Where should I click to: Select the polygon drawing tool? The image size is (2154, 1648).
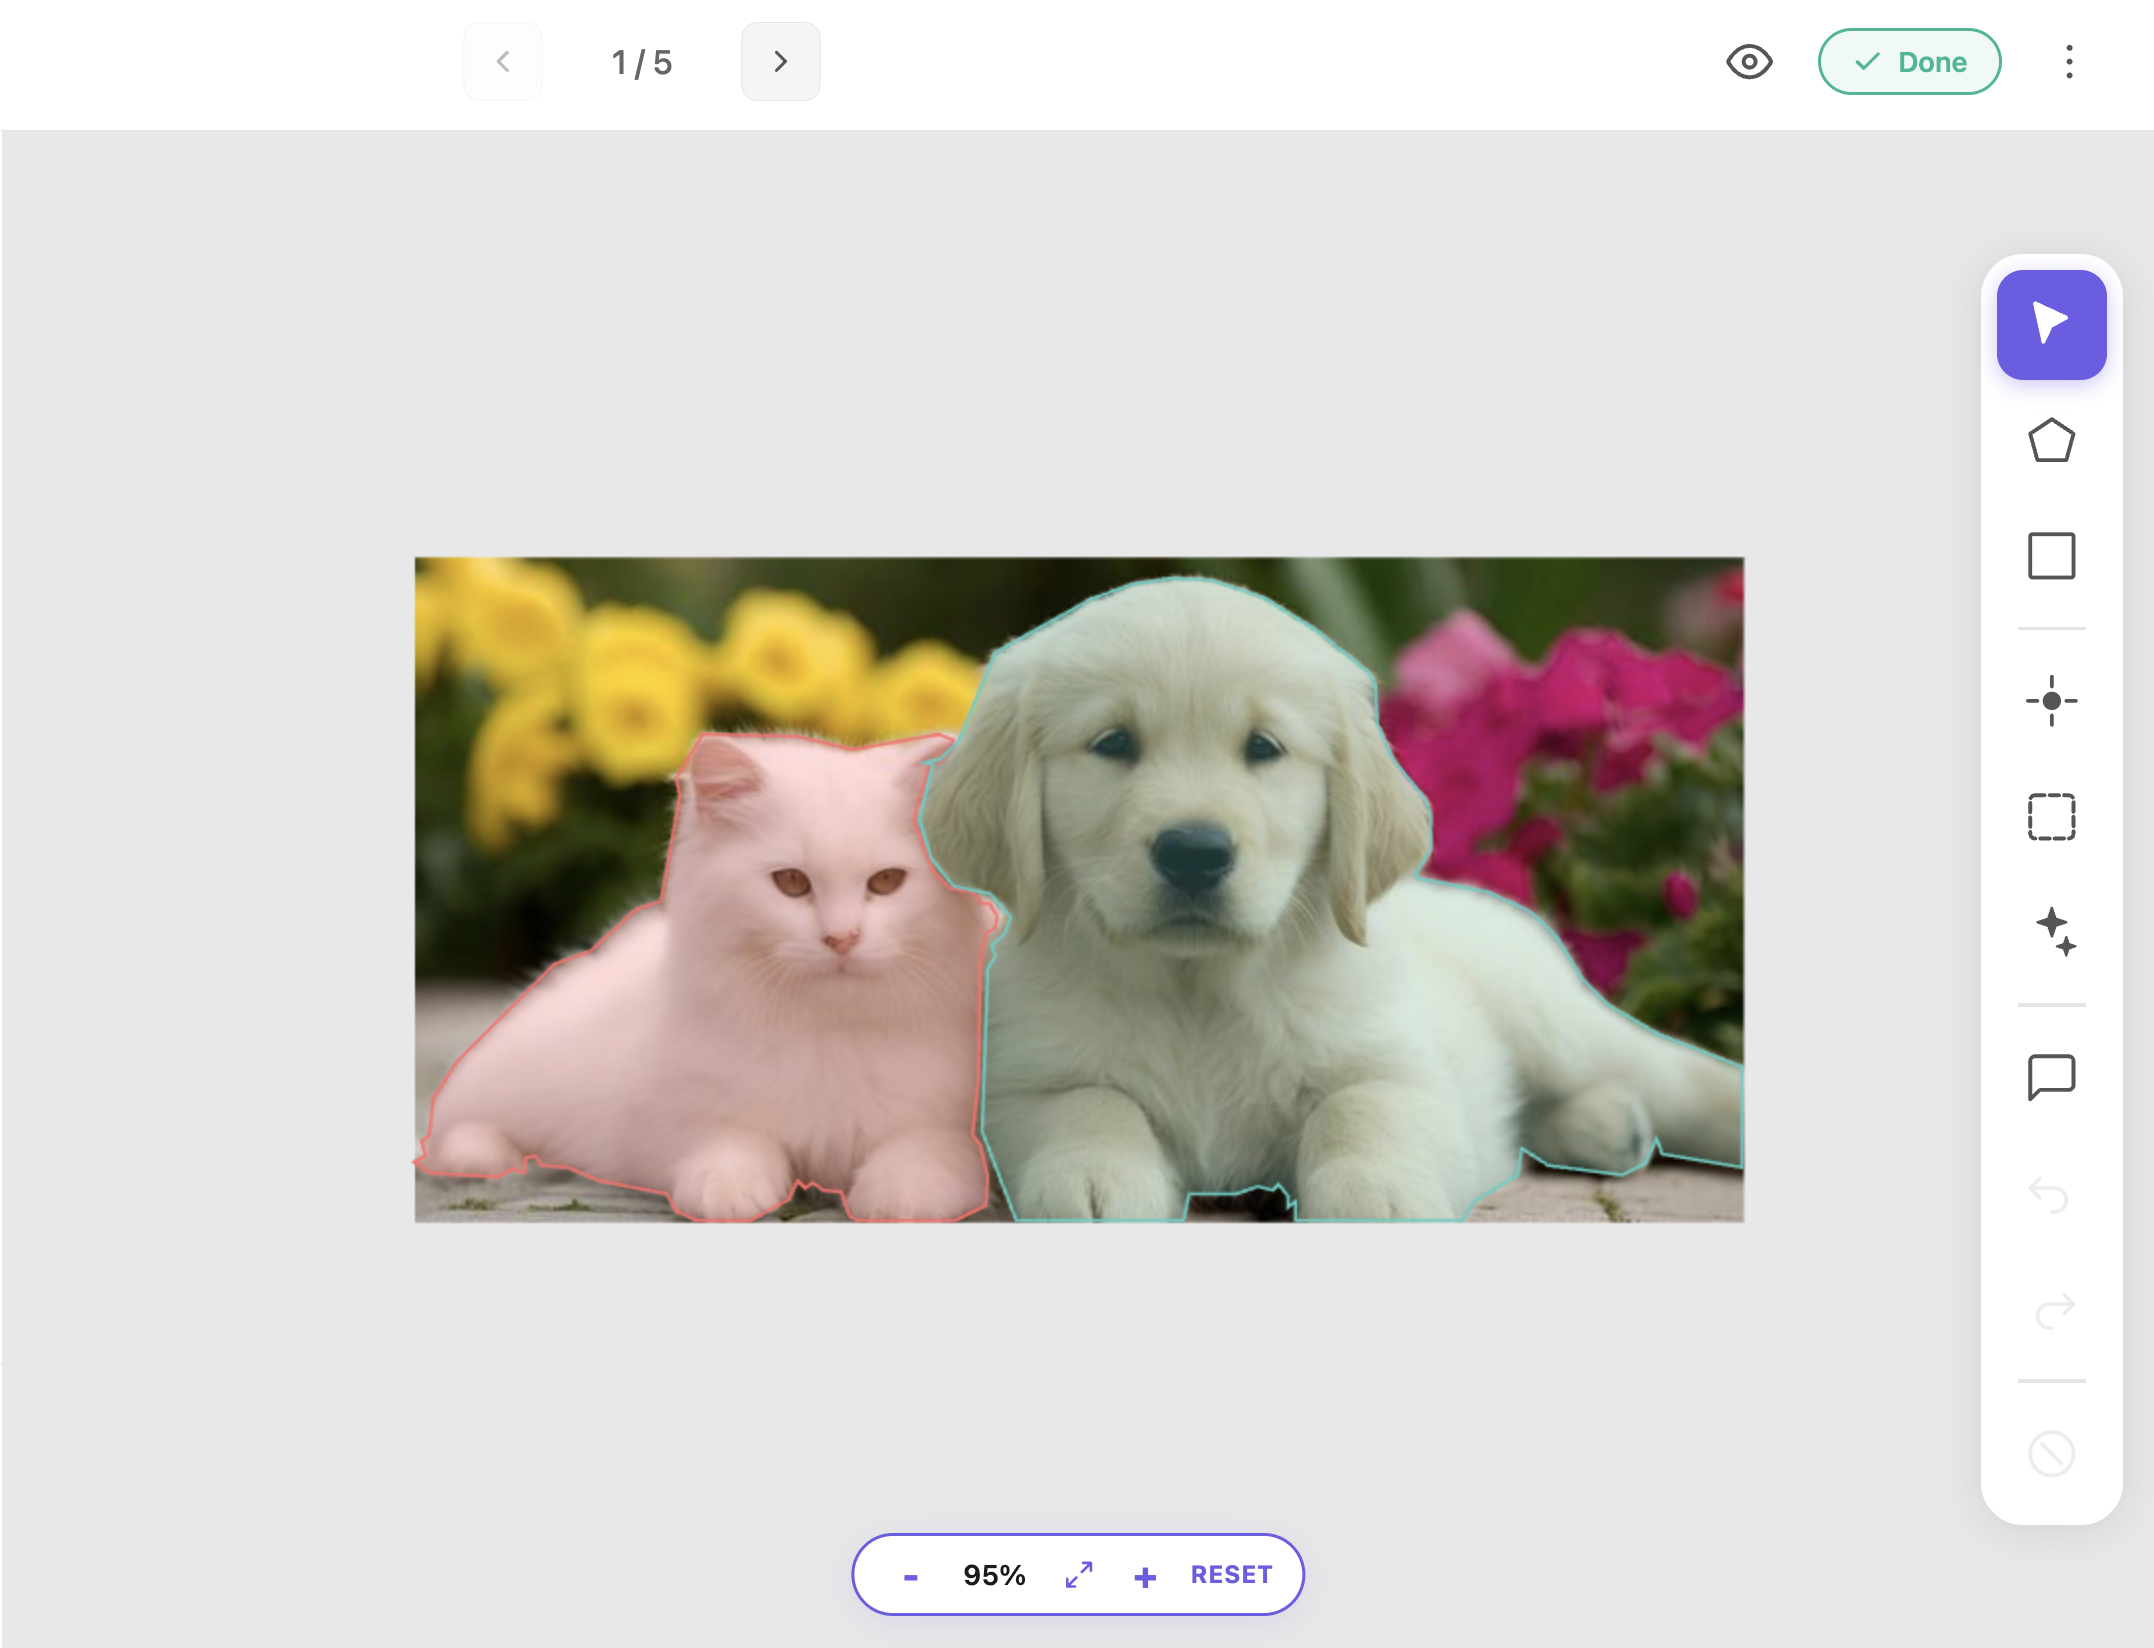point(2050,441)
